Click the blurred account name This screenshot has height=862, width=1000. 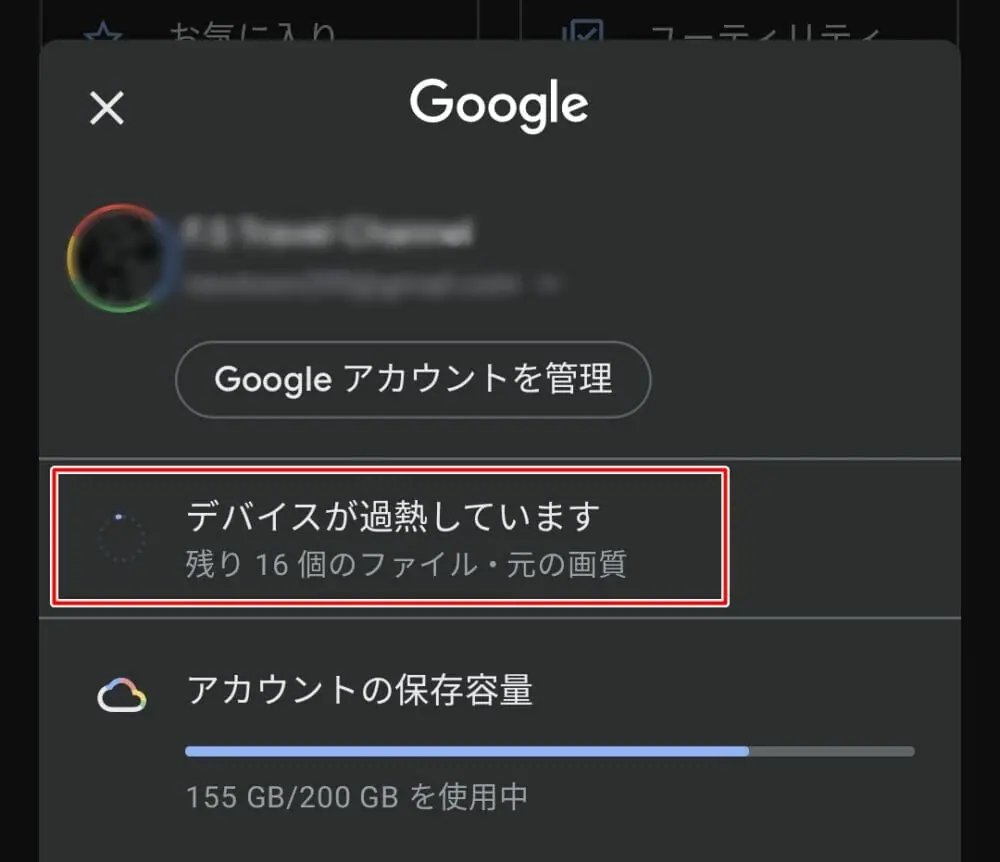pyautogui.click(x=326, y=234)
